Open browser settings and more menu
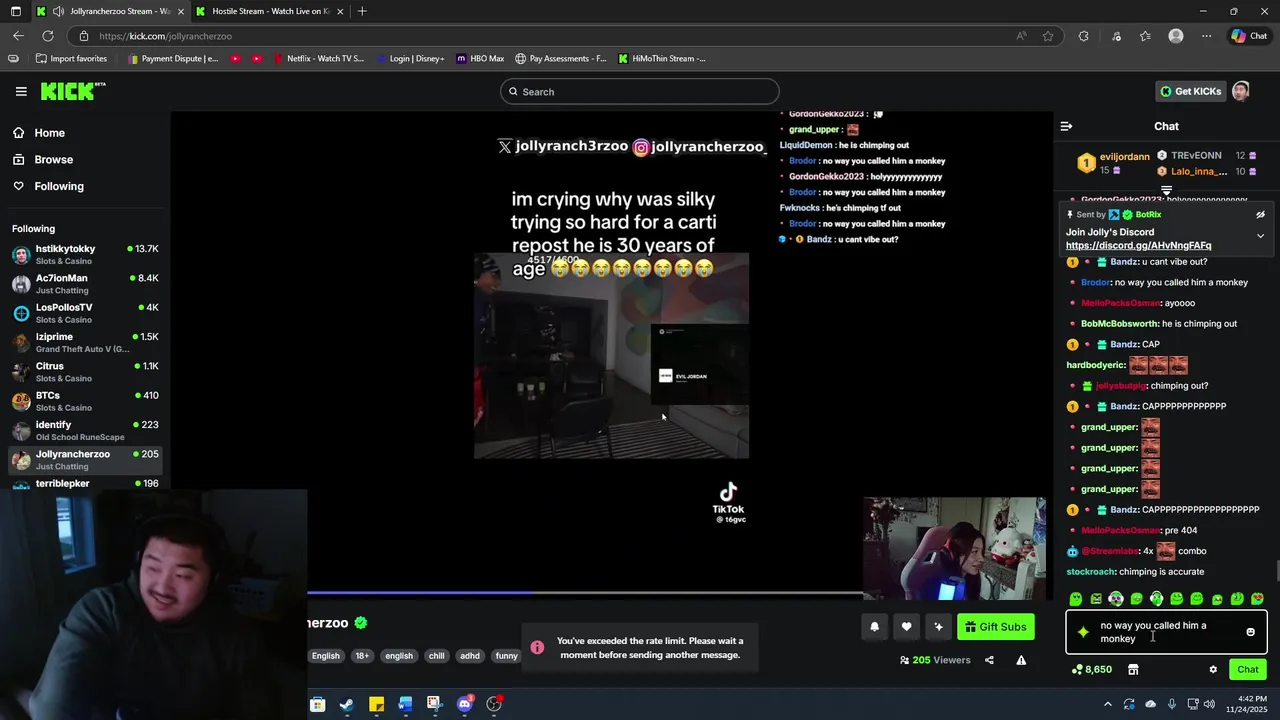Image resolution: width=1280 pixels, height=720 pixels. pos(1206,36)
